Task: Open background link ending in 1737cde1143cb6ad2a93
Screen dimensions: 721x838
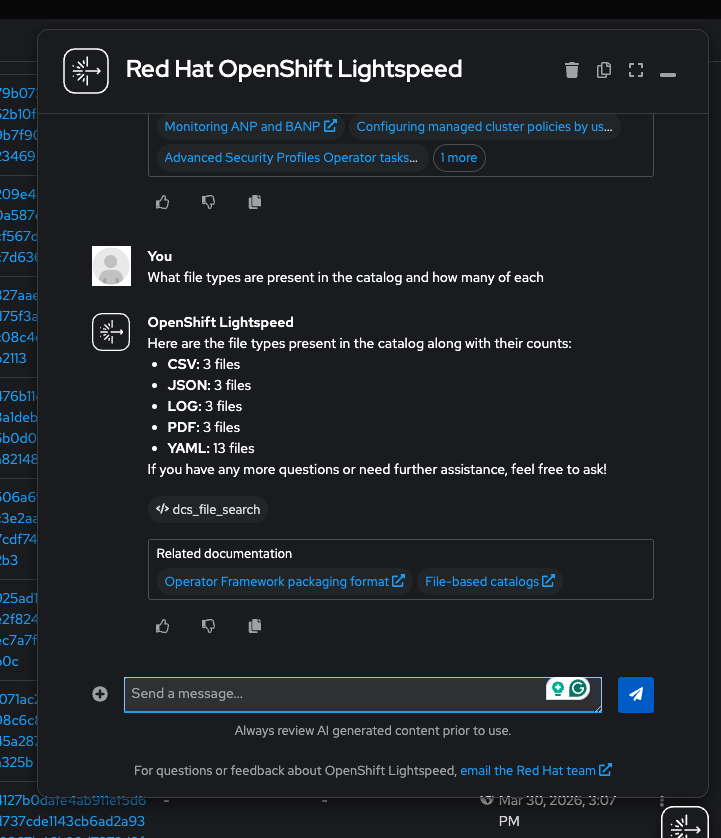Action: pyautogui.click(x=72, y=821)
